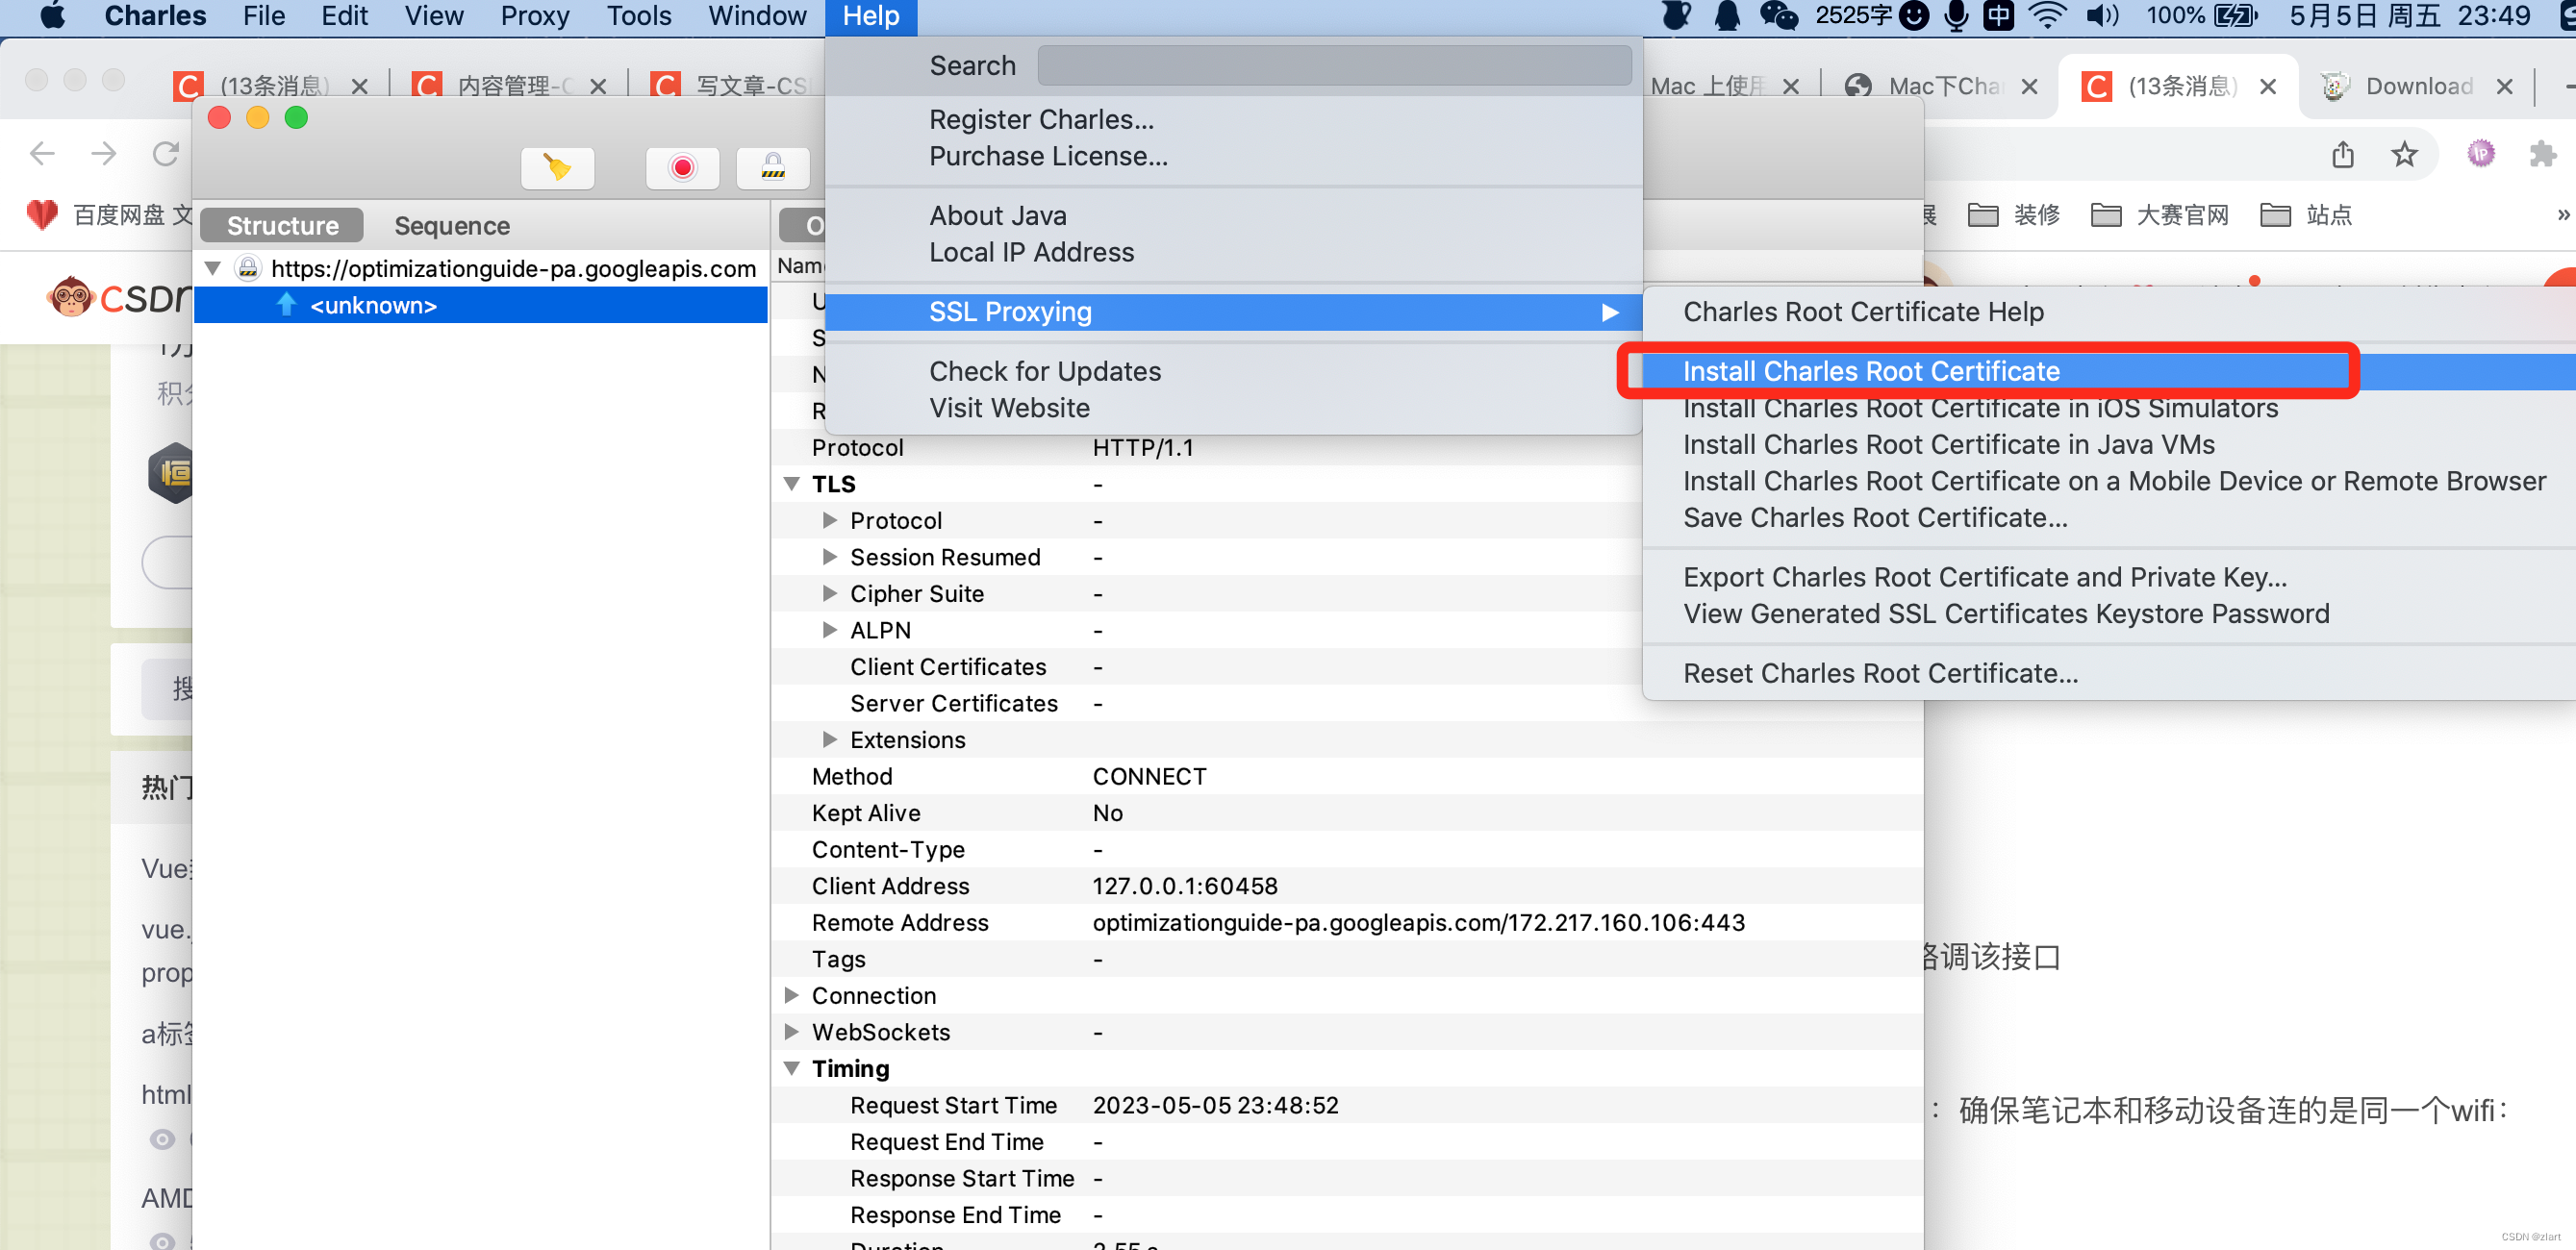
Task: Click the WeChat menu bar icon
Action: click(1778, 16)
